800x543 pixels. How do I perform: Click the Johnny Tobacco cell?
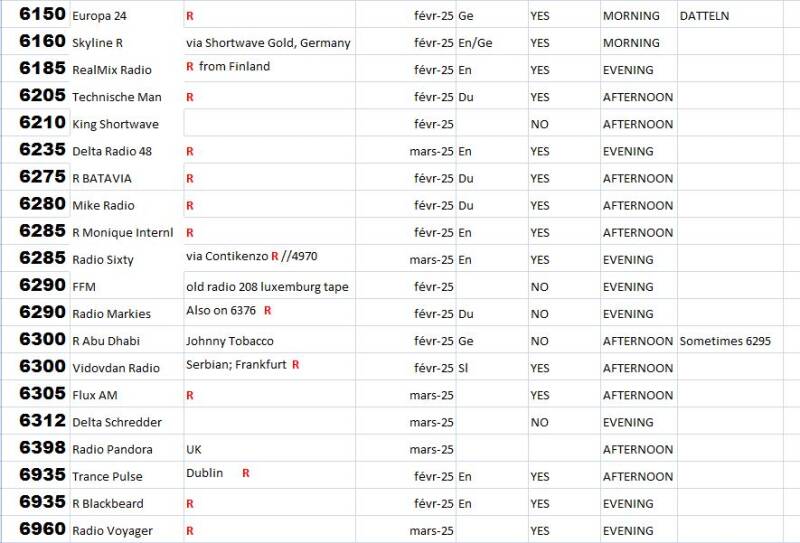tap(229, 341)
